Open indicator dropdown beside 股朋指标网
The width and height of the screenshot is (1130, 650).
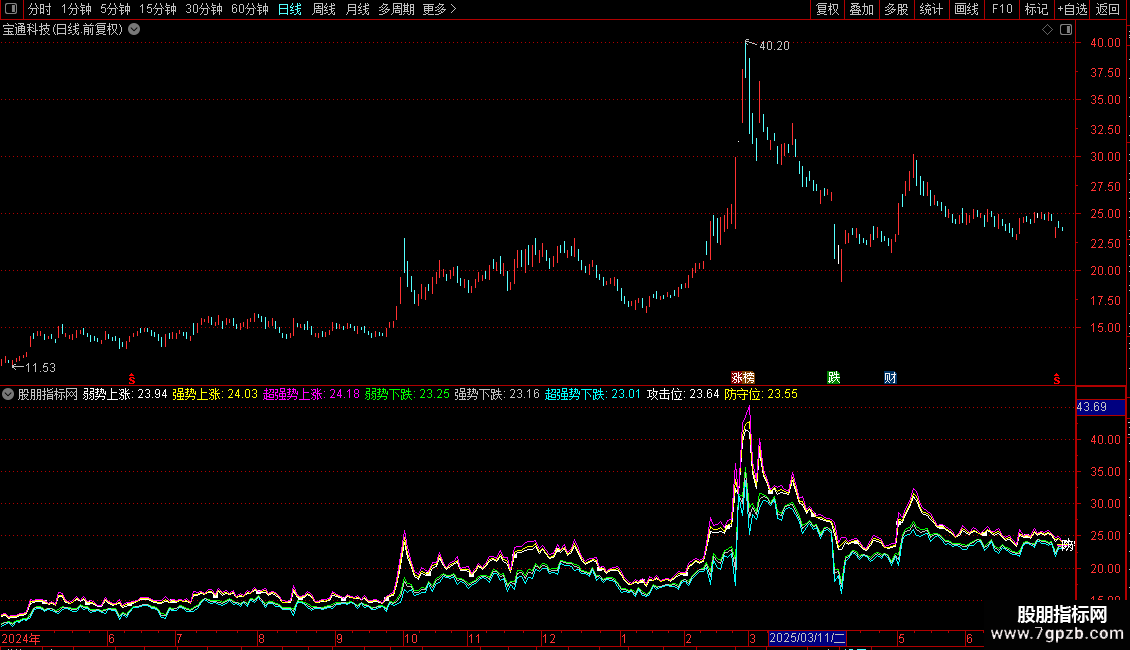[x=8, y=394]
